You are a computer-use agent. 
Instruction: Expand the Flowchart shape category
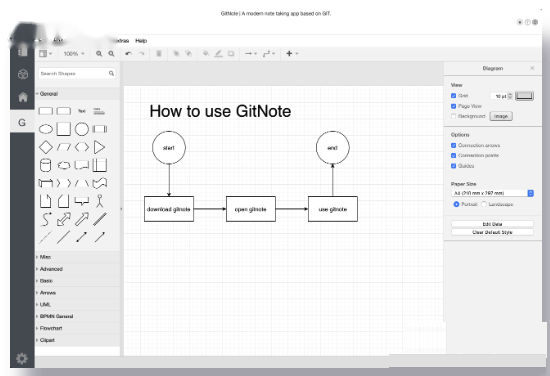pyautogui.click(x=51, y=328)
